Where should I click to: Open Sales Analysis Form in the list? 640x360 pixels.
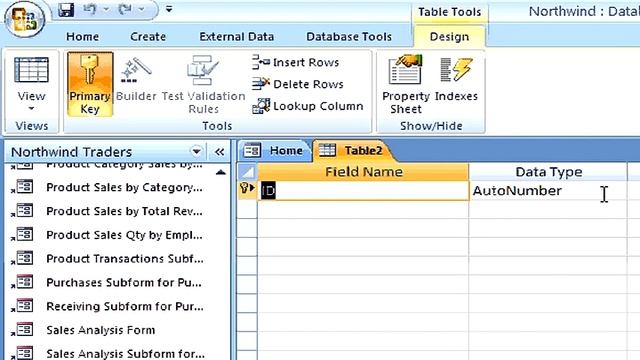(x=100, y=330)
